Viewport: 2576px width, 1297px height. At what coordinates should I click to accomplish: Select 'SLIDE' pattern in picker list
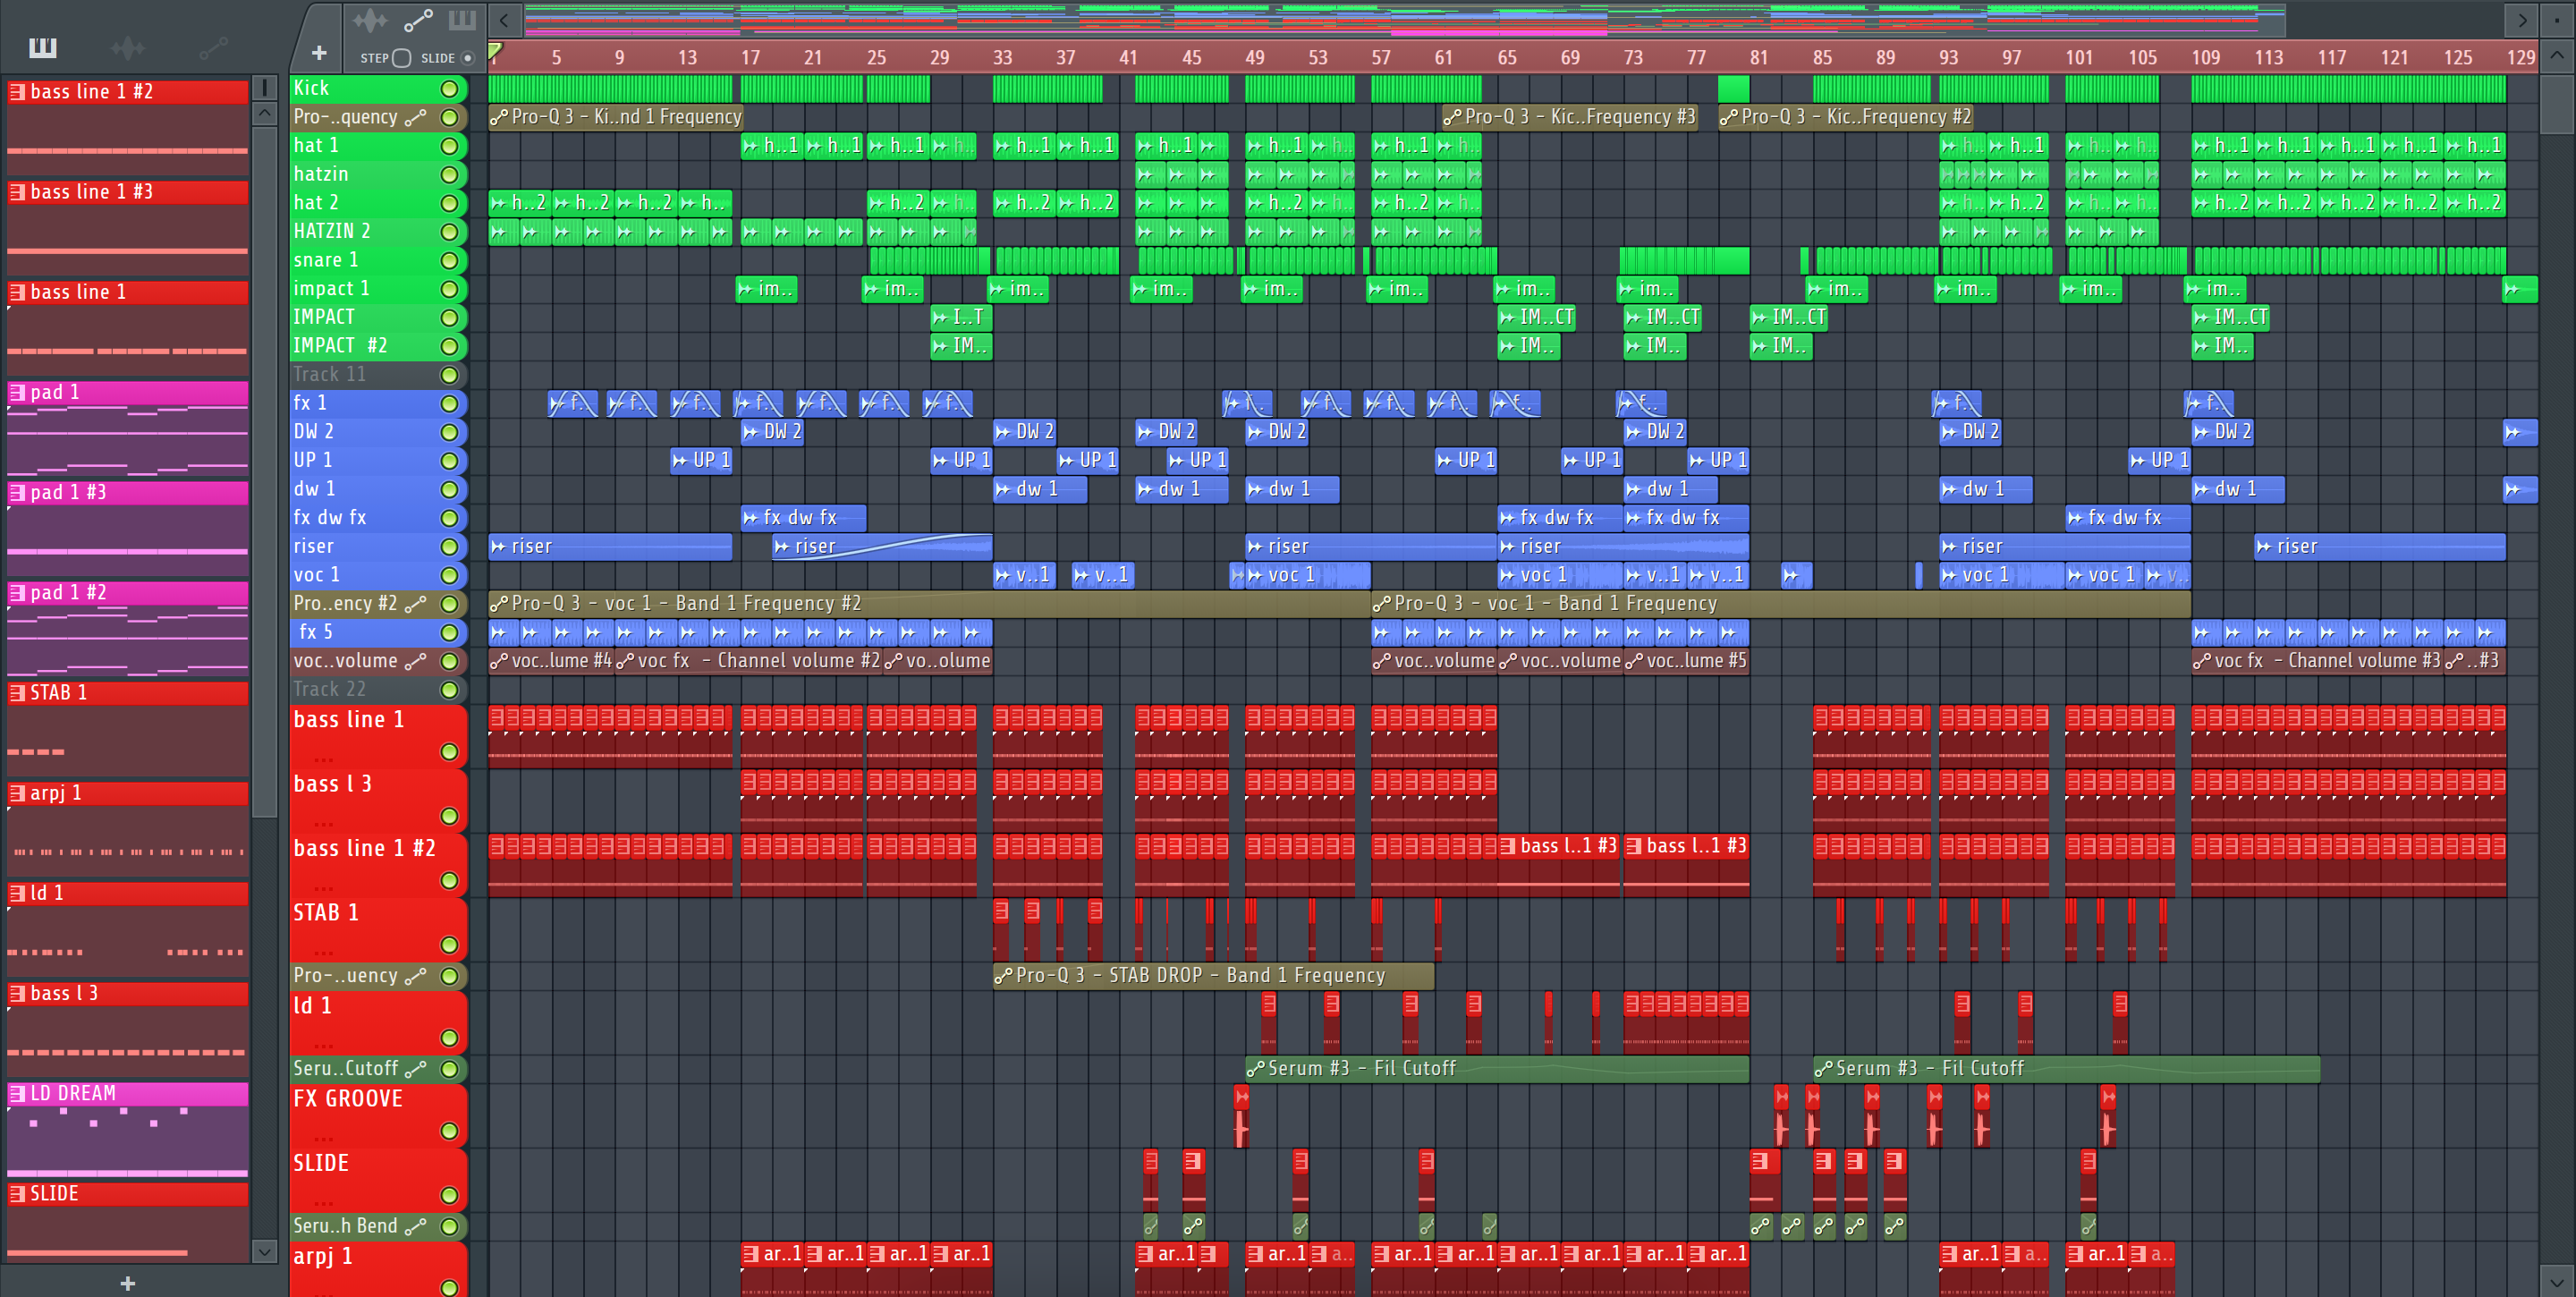click(x=127, y=1193)
